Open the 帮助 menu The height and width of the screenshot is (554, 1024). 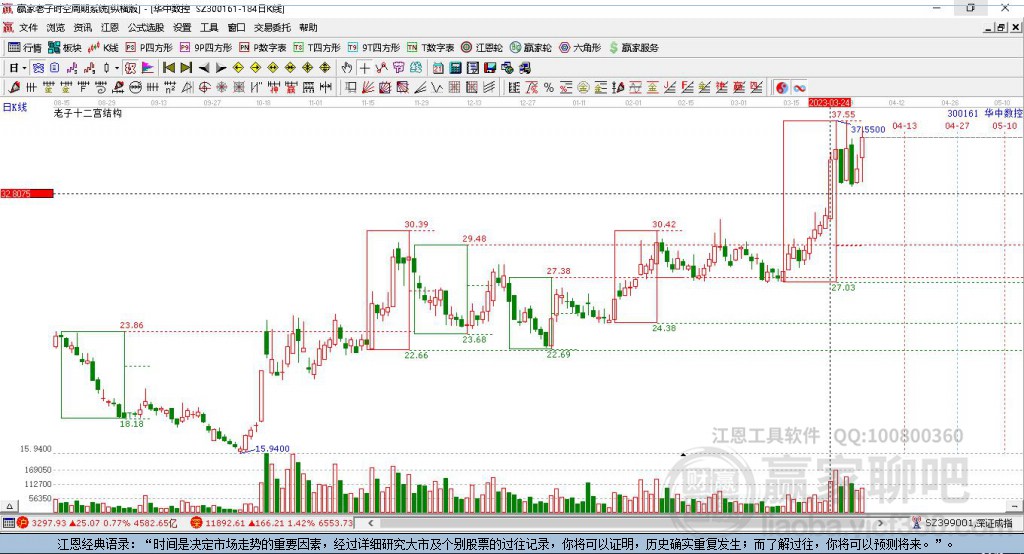pos(308,27)
